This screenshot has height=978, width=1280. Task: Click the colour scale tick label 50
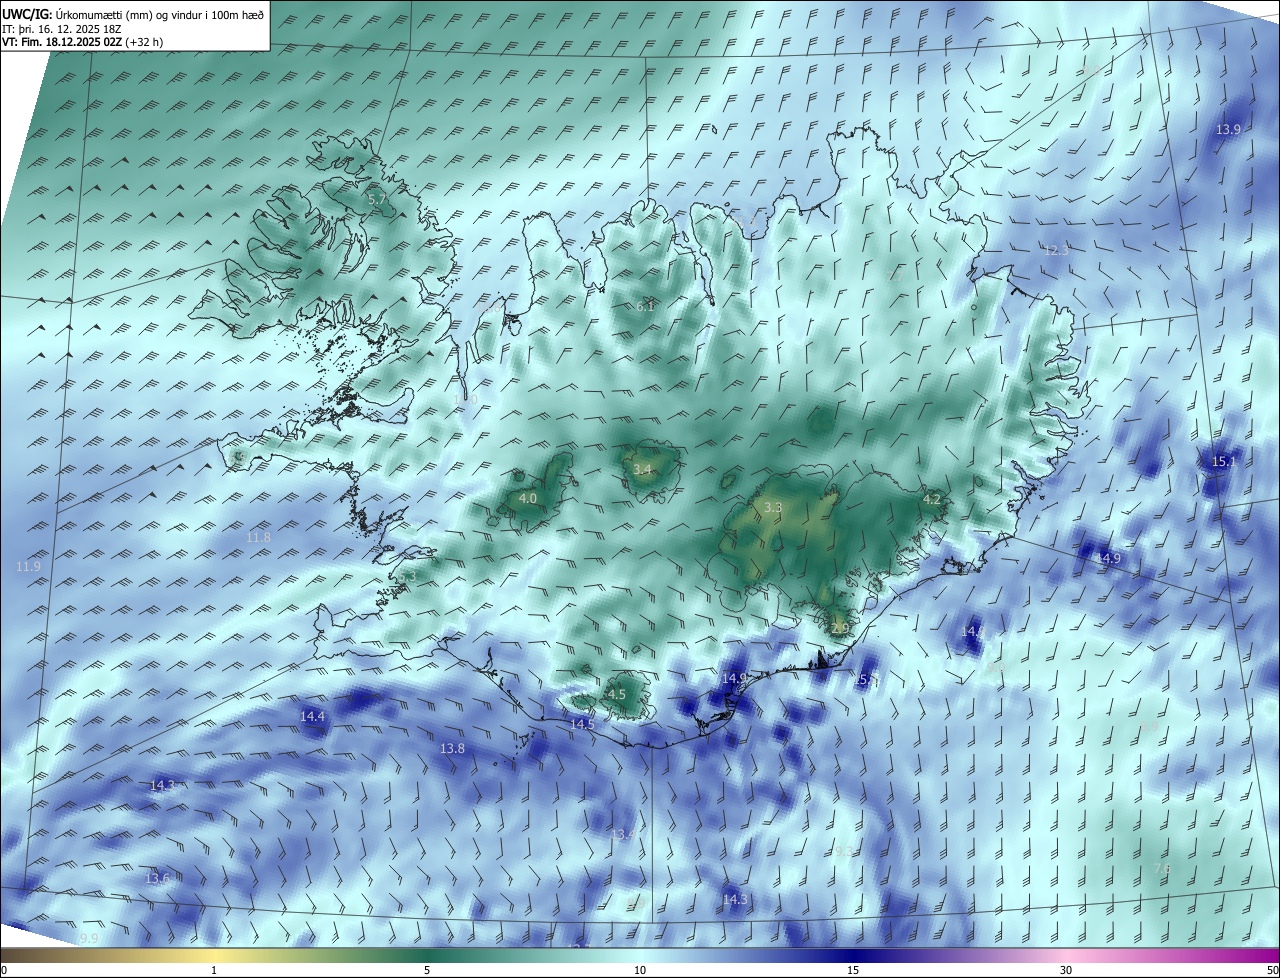tap(1272, 970)
